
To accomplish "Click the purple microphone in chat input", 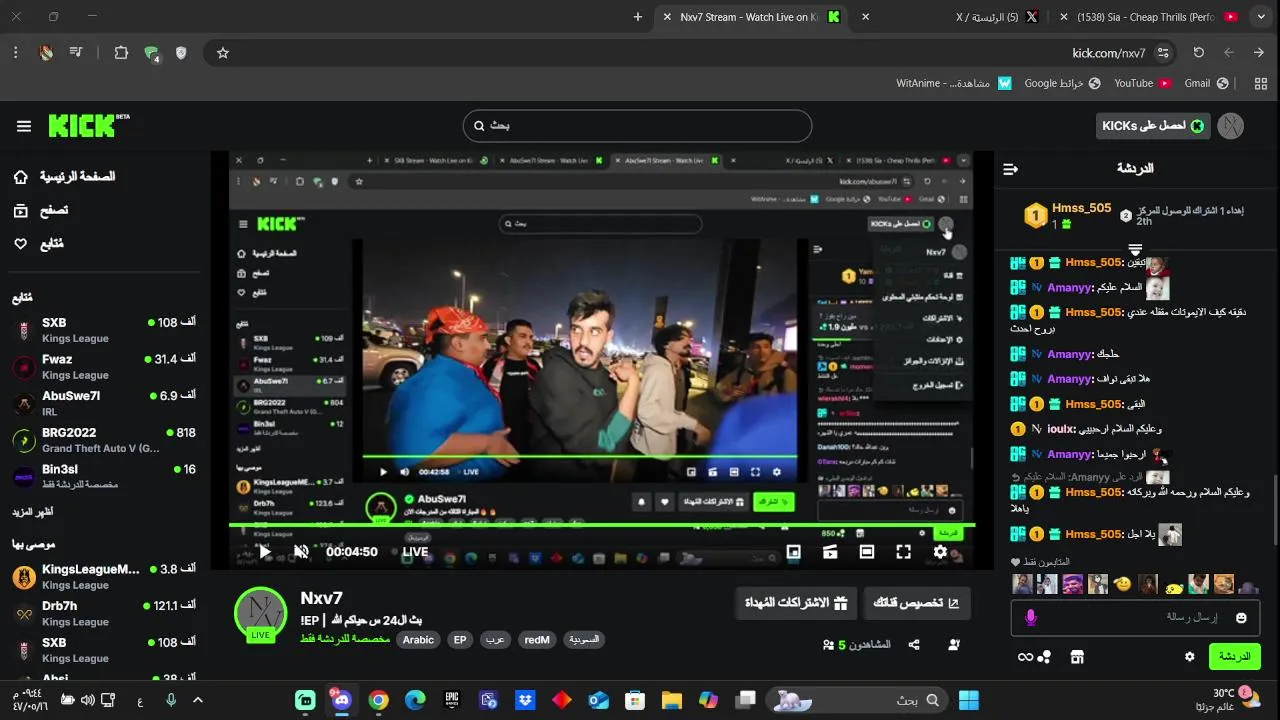I will pos(1031,618).
